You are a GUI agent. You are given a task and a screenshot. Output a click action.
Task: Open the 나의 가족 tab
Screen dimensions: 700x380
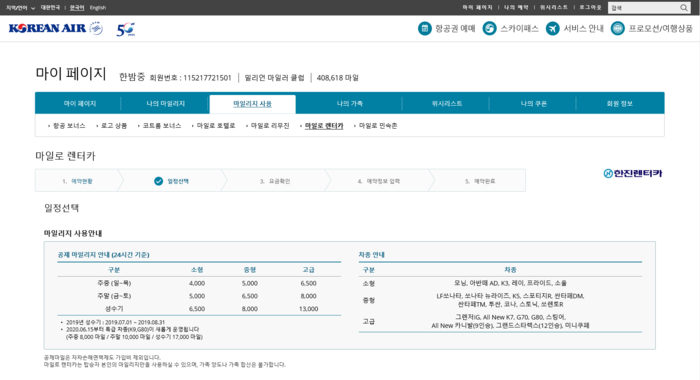tap(349, 104)
